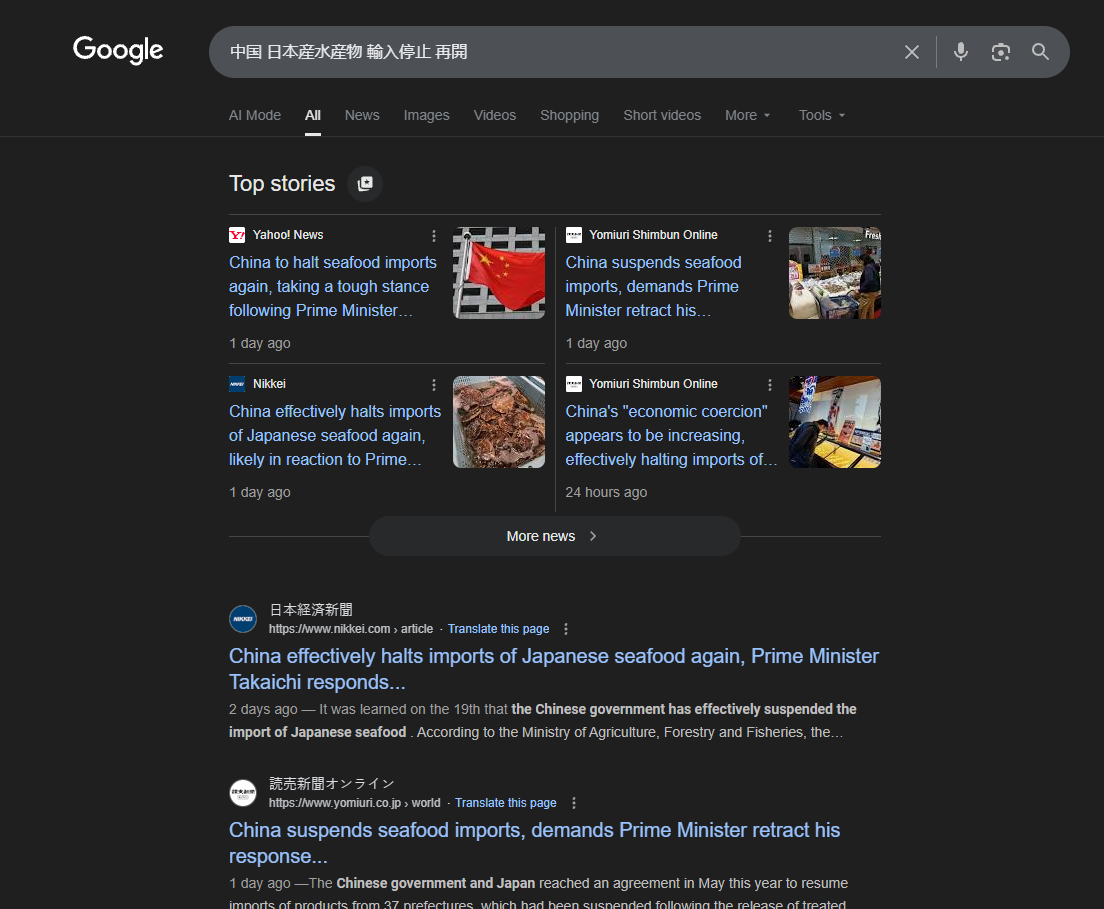Viewport: 1104px width, 909px height.
Task: Open Yahoo story 'China to halt seafood imports'
Action: click(333, 287)
